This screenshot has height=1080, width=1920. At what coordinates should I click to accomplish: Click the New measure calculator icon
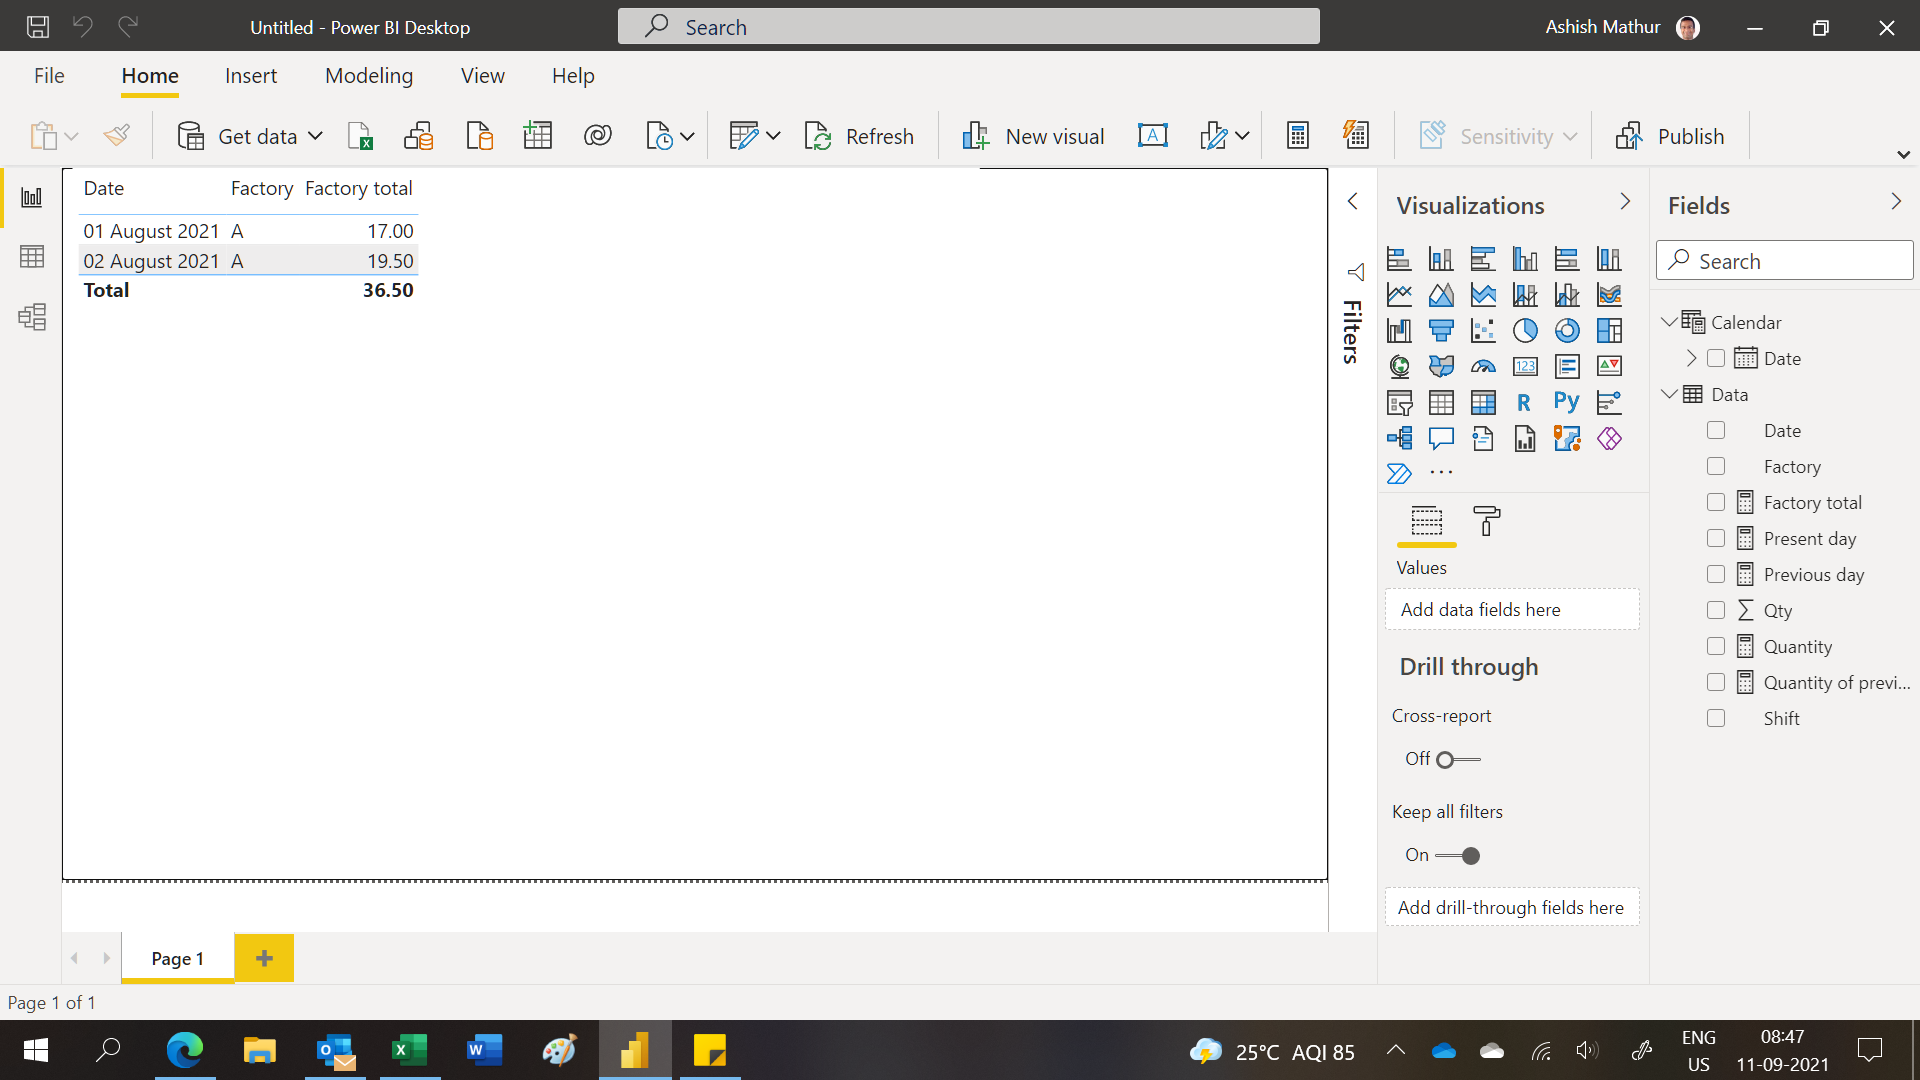point(1298,136)
